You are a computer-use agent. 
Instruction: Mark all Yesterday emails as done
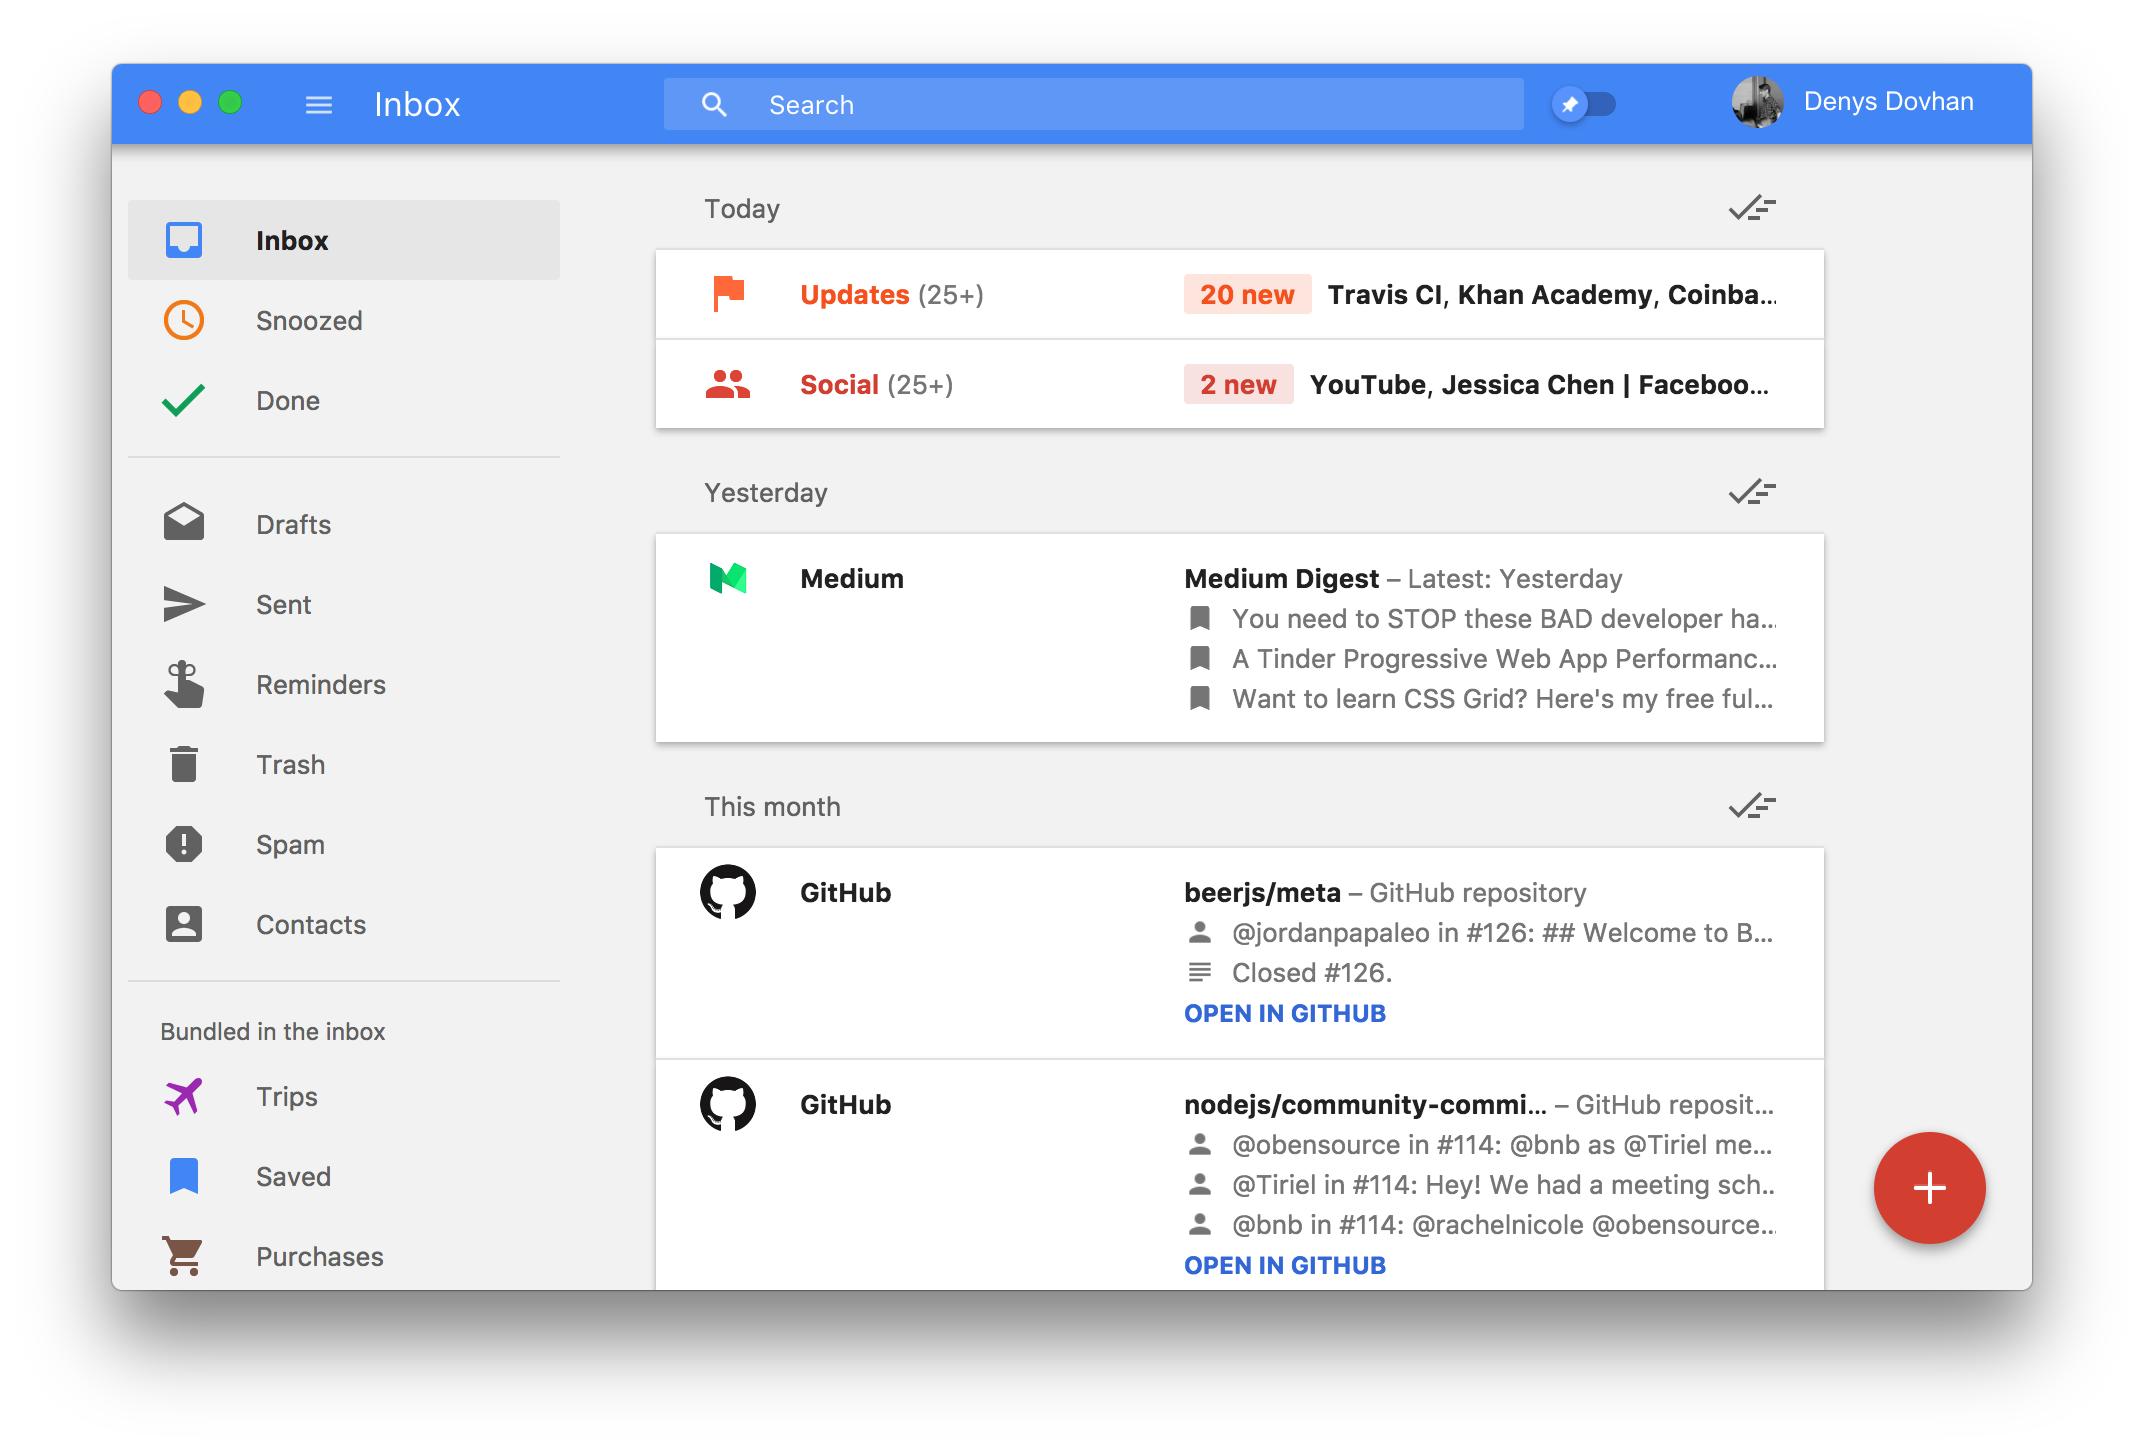(1751, 492)
